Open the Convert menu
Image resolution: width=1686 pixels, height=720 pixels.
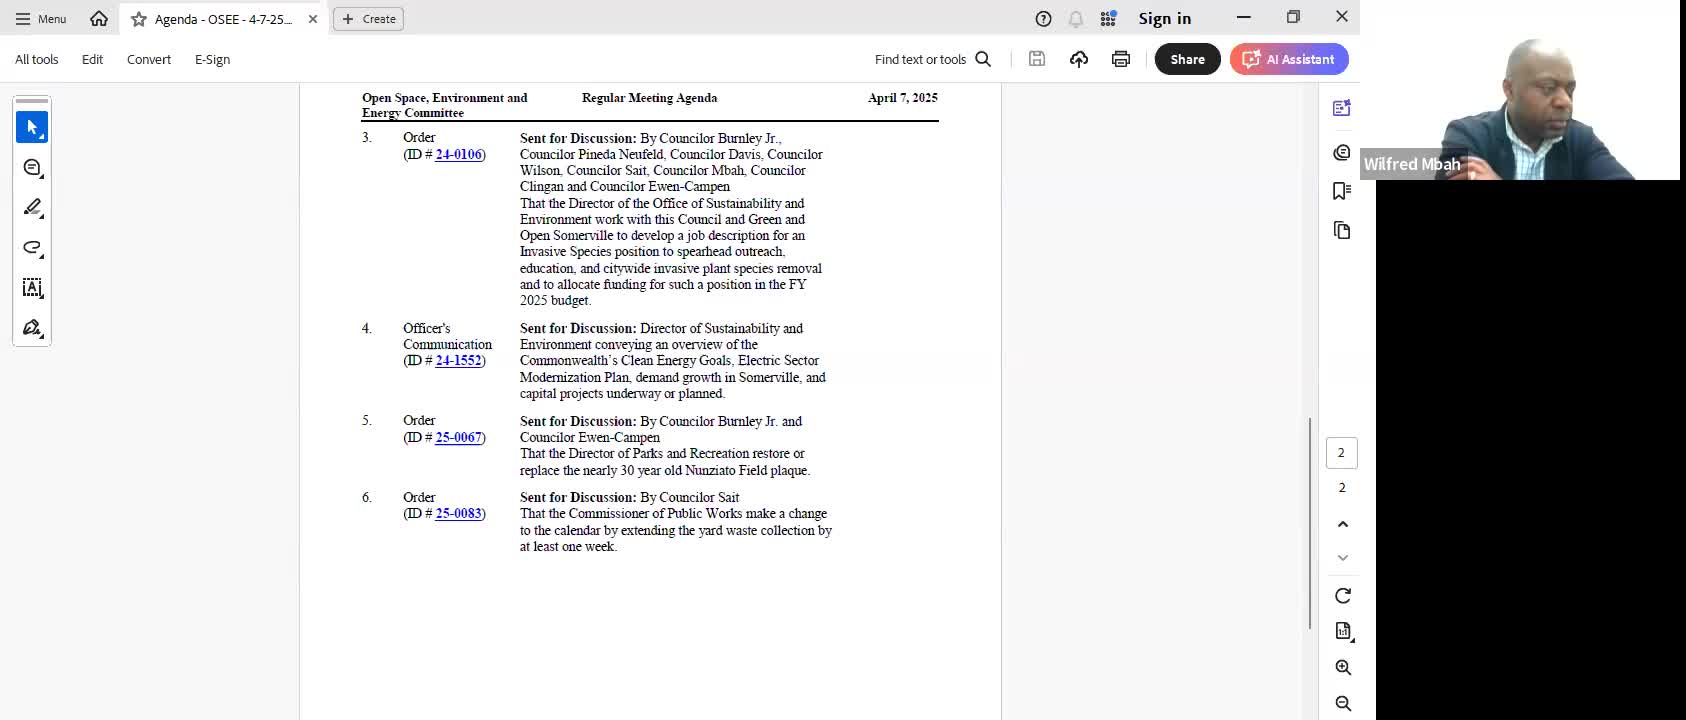[148, 60]
